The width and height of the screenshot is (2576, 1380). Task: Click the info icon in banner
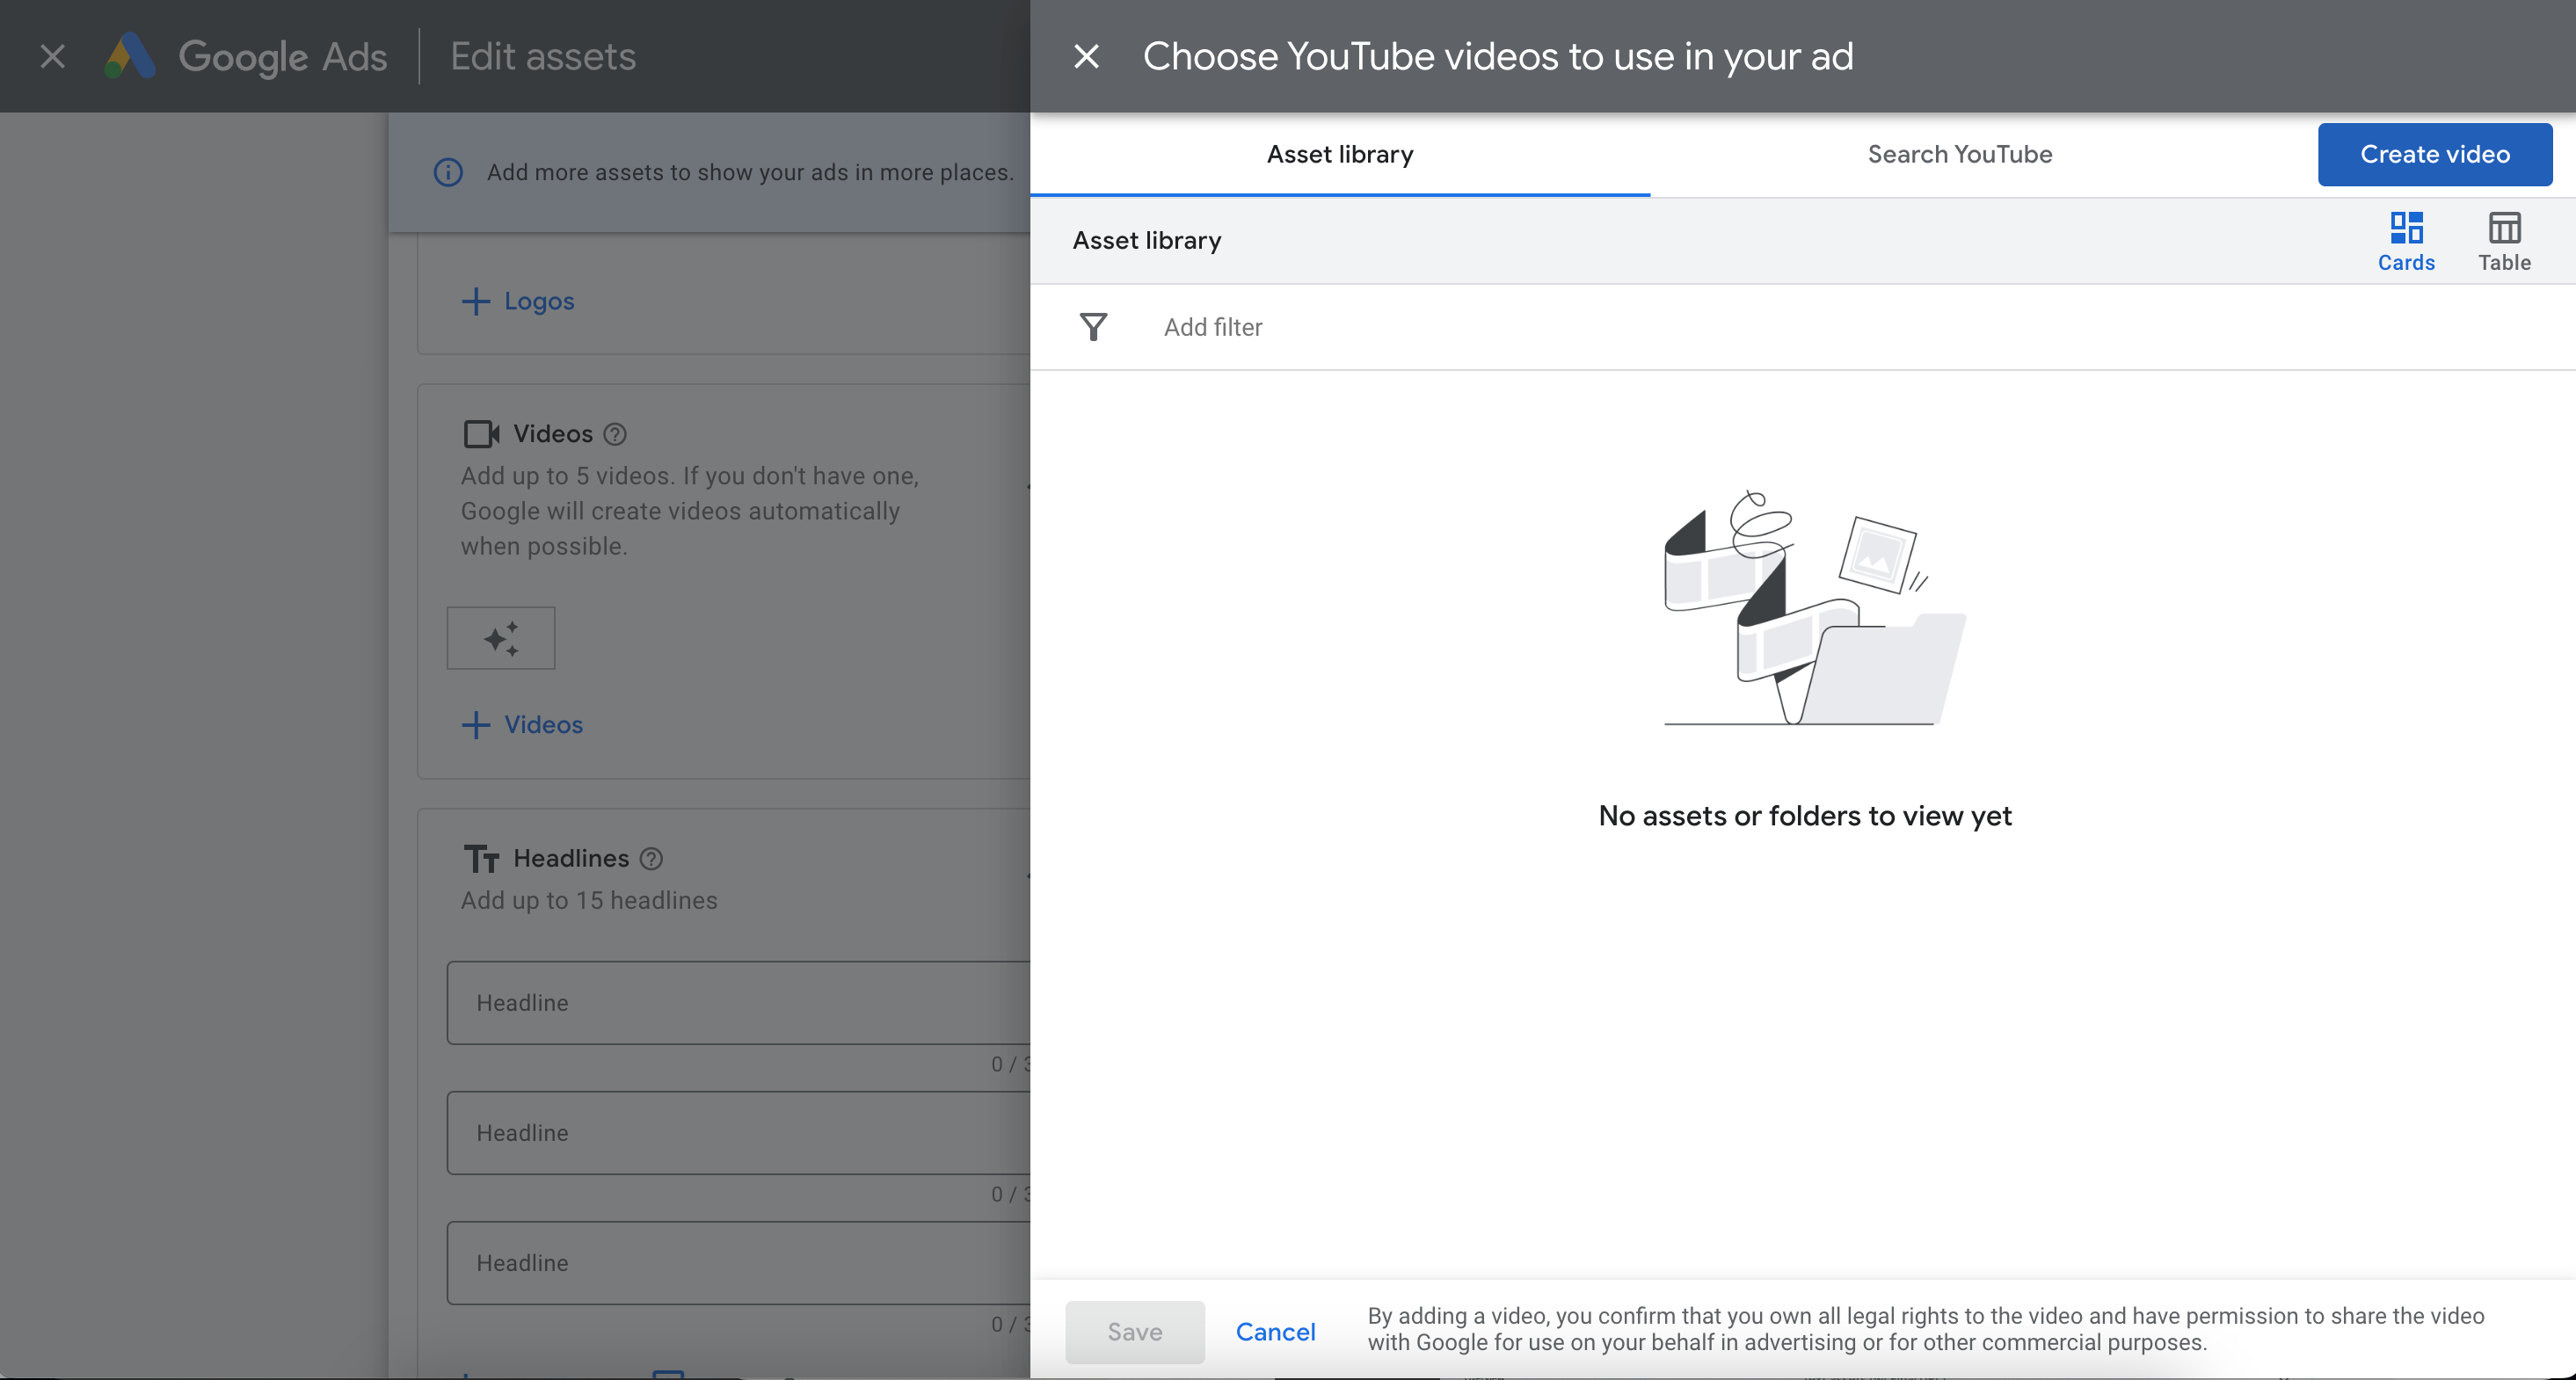click(x=448, y=172)
